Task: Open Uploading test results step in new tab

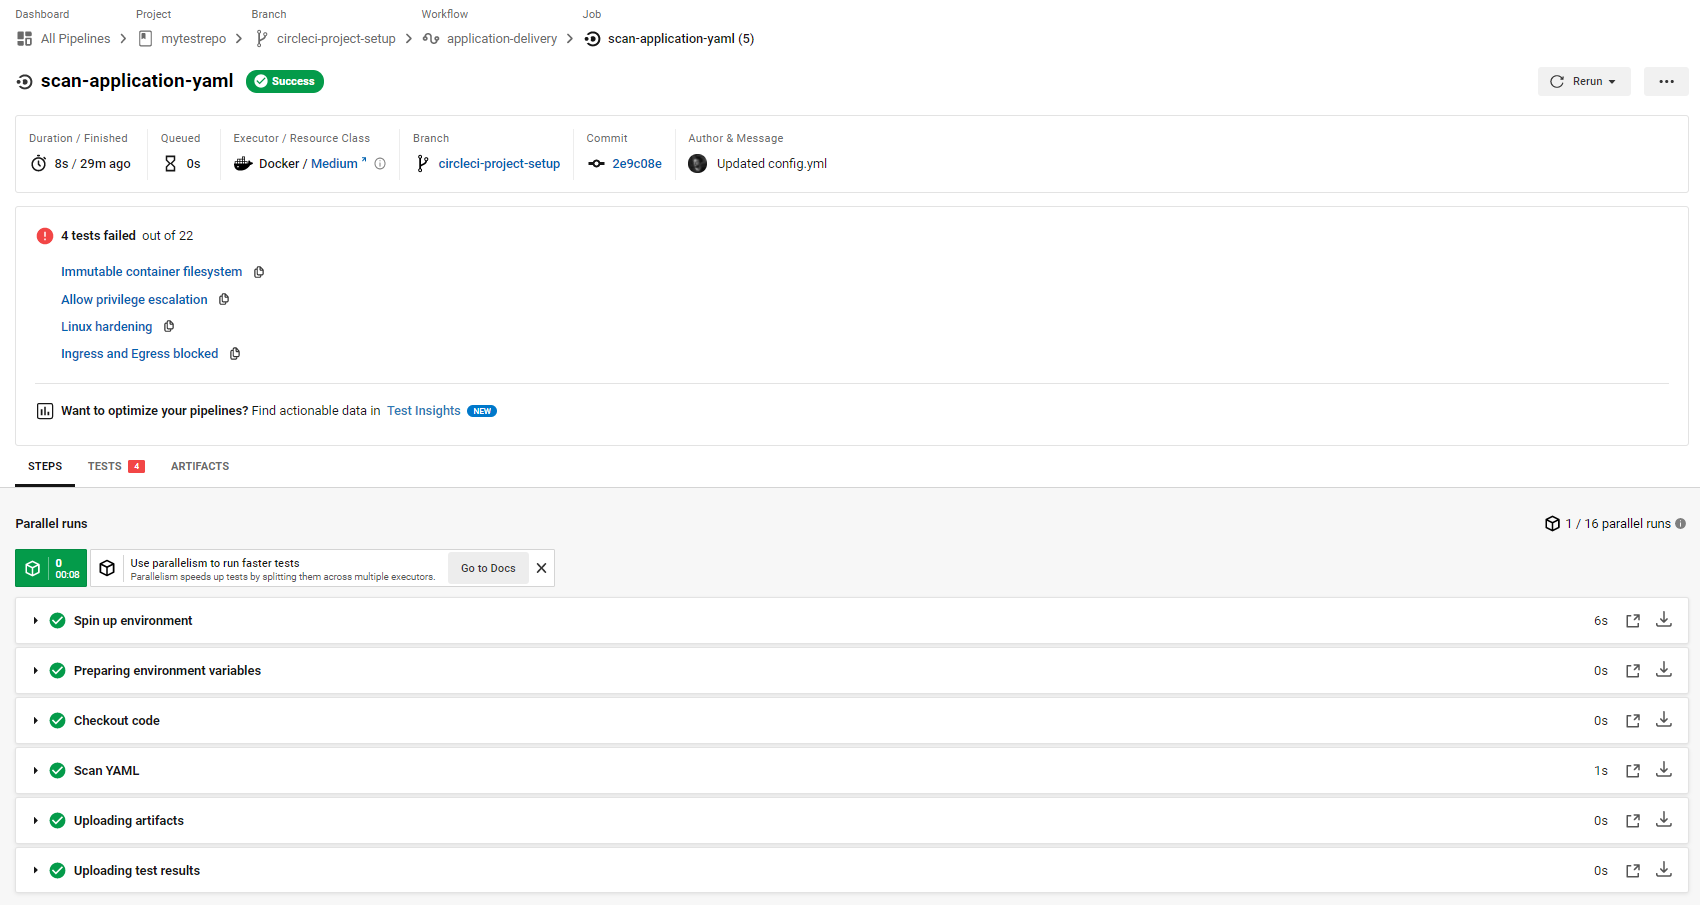Action: point(1633,871)
